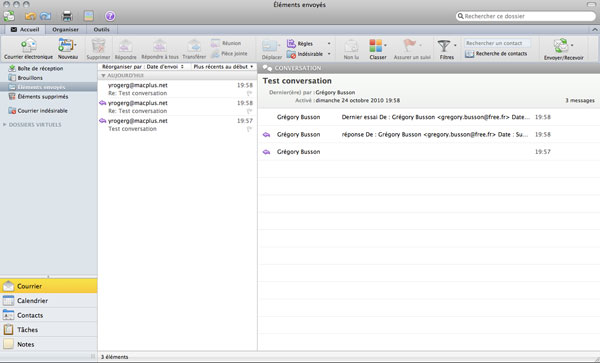Click the Filtres funnel icon

(x=444, y=46)
